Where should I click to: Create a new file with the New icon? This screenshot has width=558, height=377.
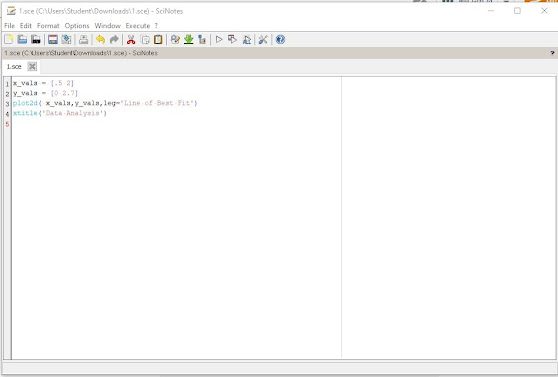tap(9, 40)
